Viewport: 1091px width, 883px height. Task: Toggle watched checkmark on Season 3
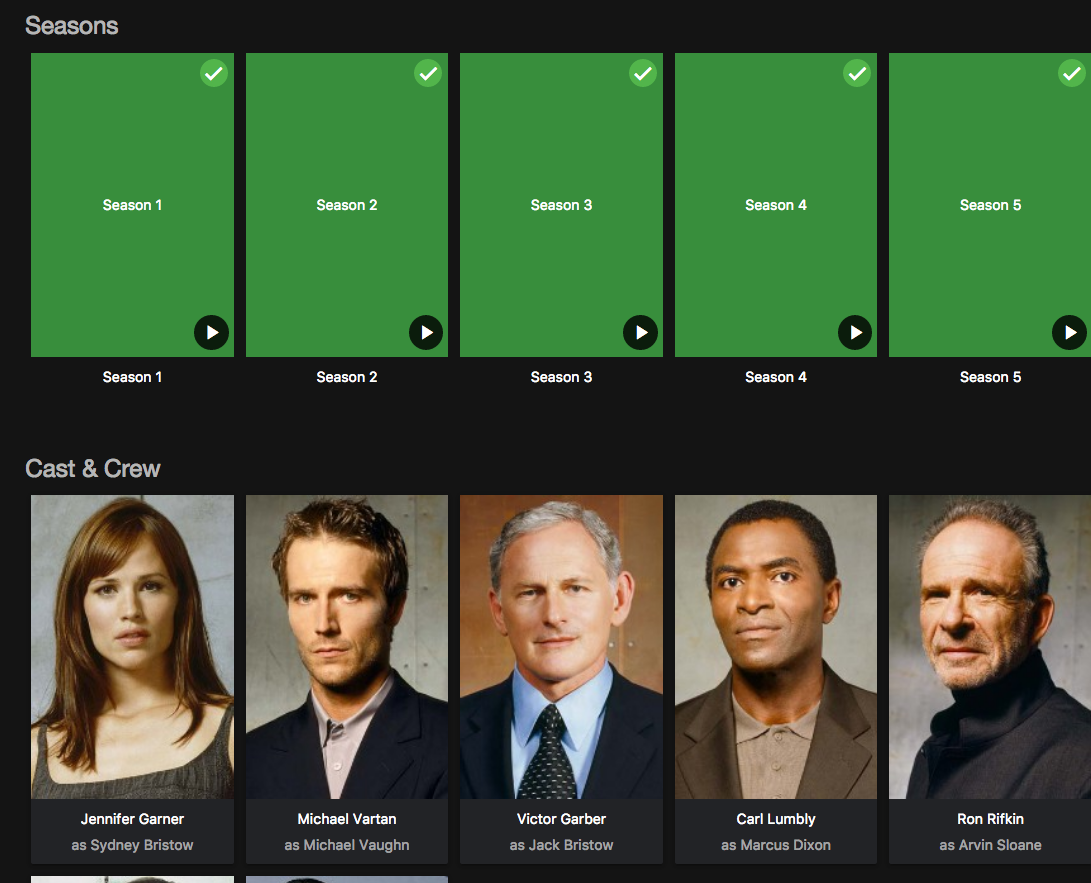[643, 73]
